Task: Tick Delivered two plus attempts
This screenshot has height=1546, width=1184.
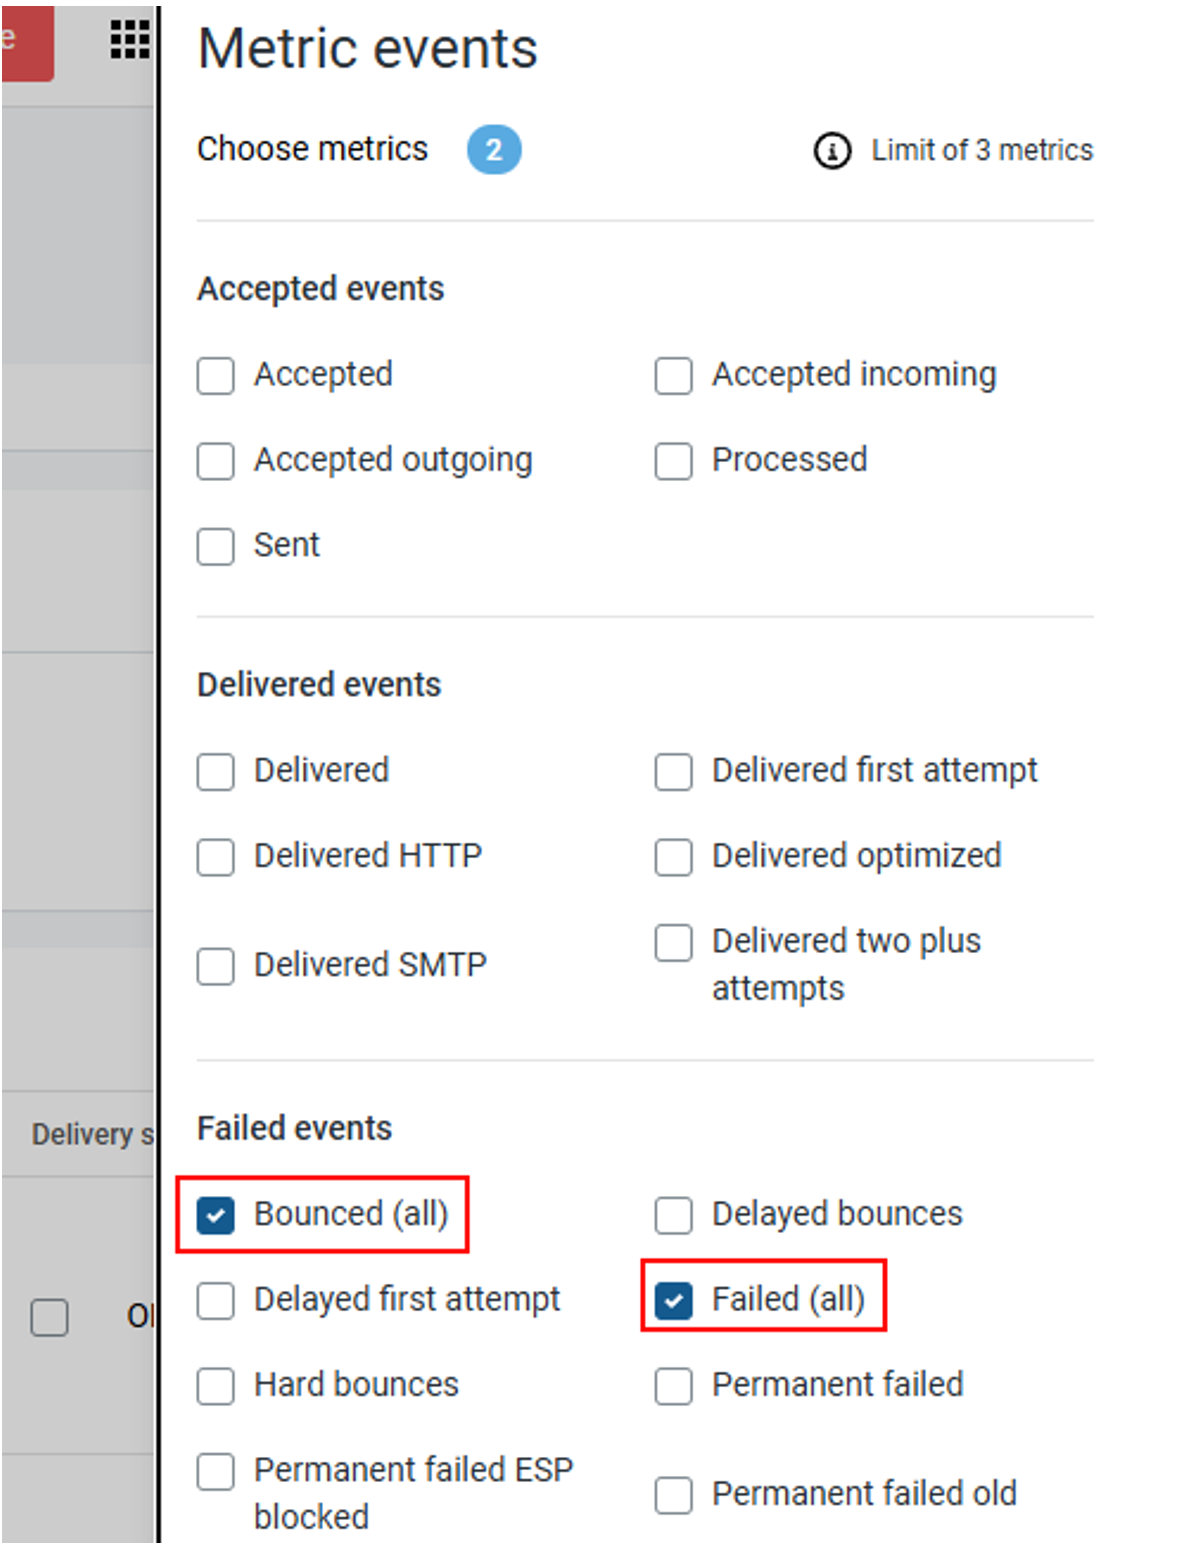Action: pos(673,942)
